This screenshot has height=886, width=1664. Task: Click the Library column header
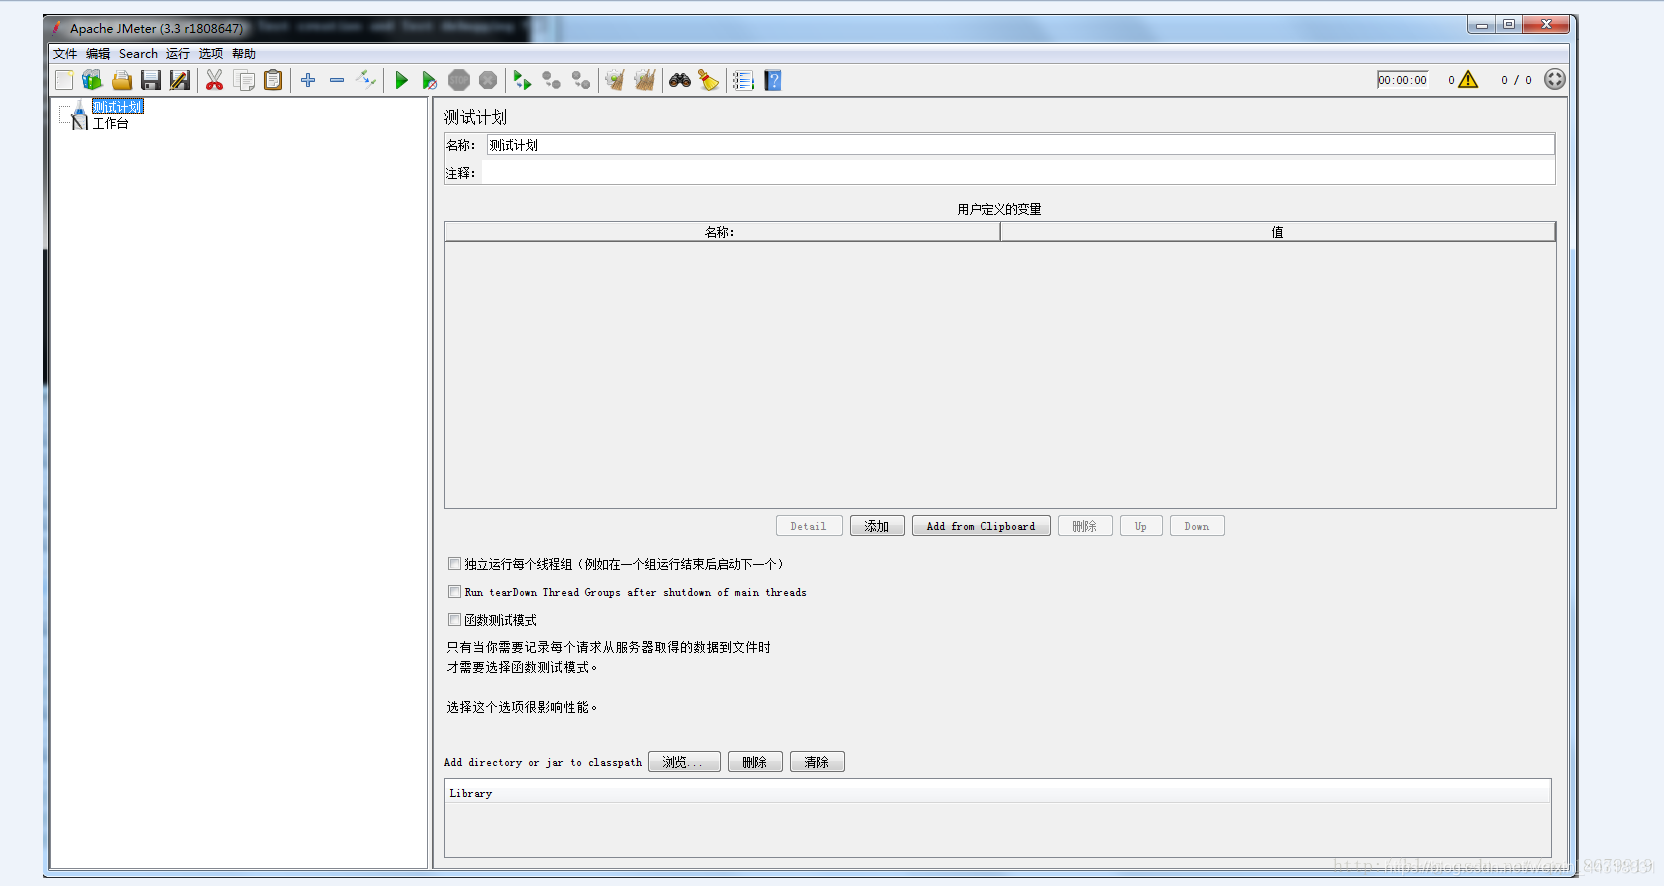998,793
